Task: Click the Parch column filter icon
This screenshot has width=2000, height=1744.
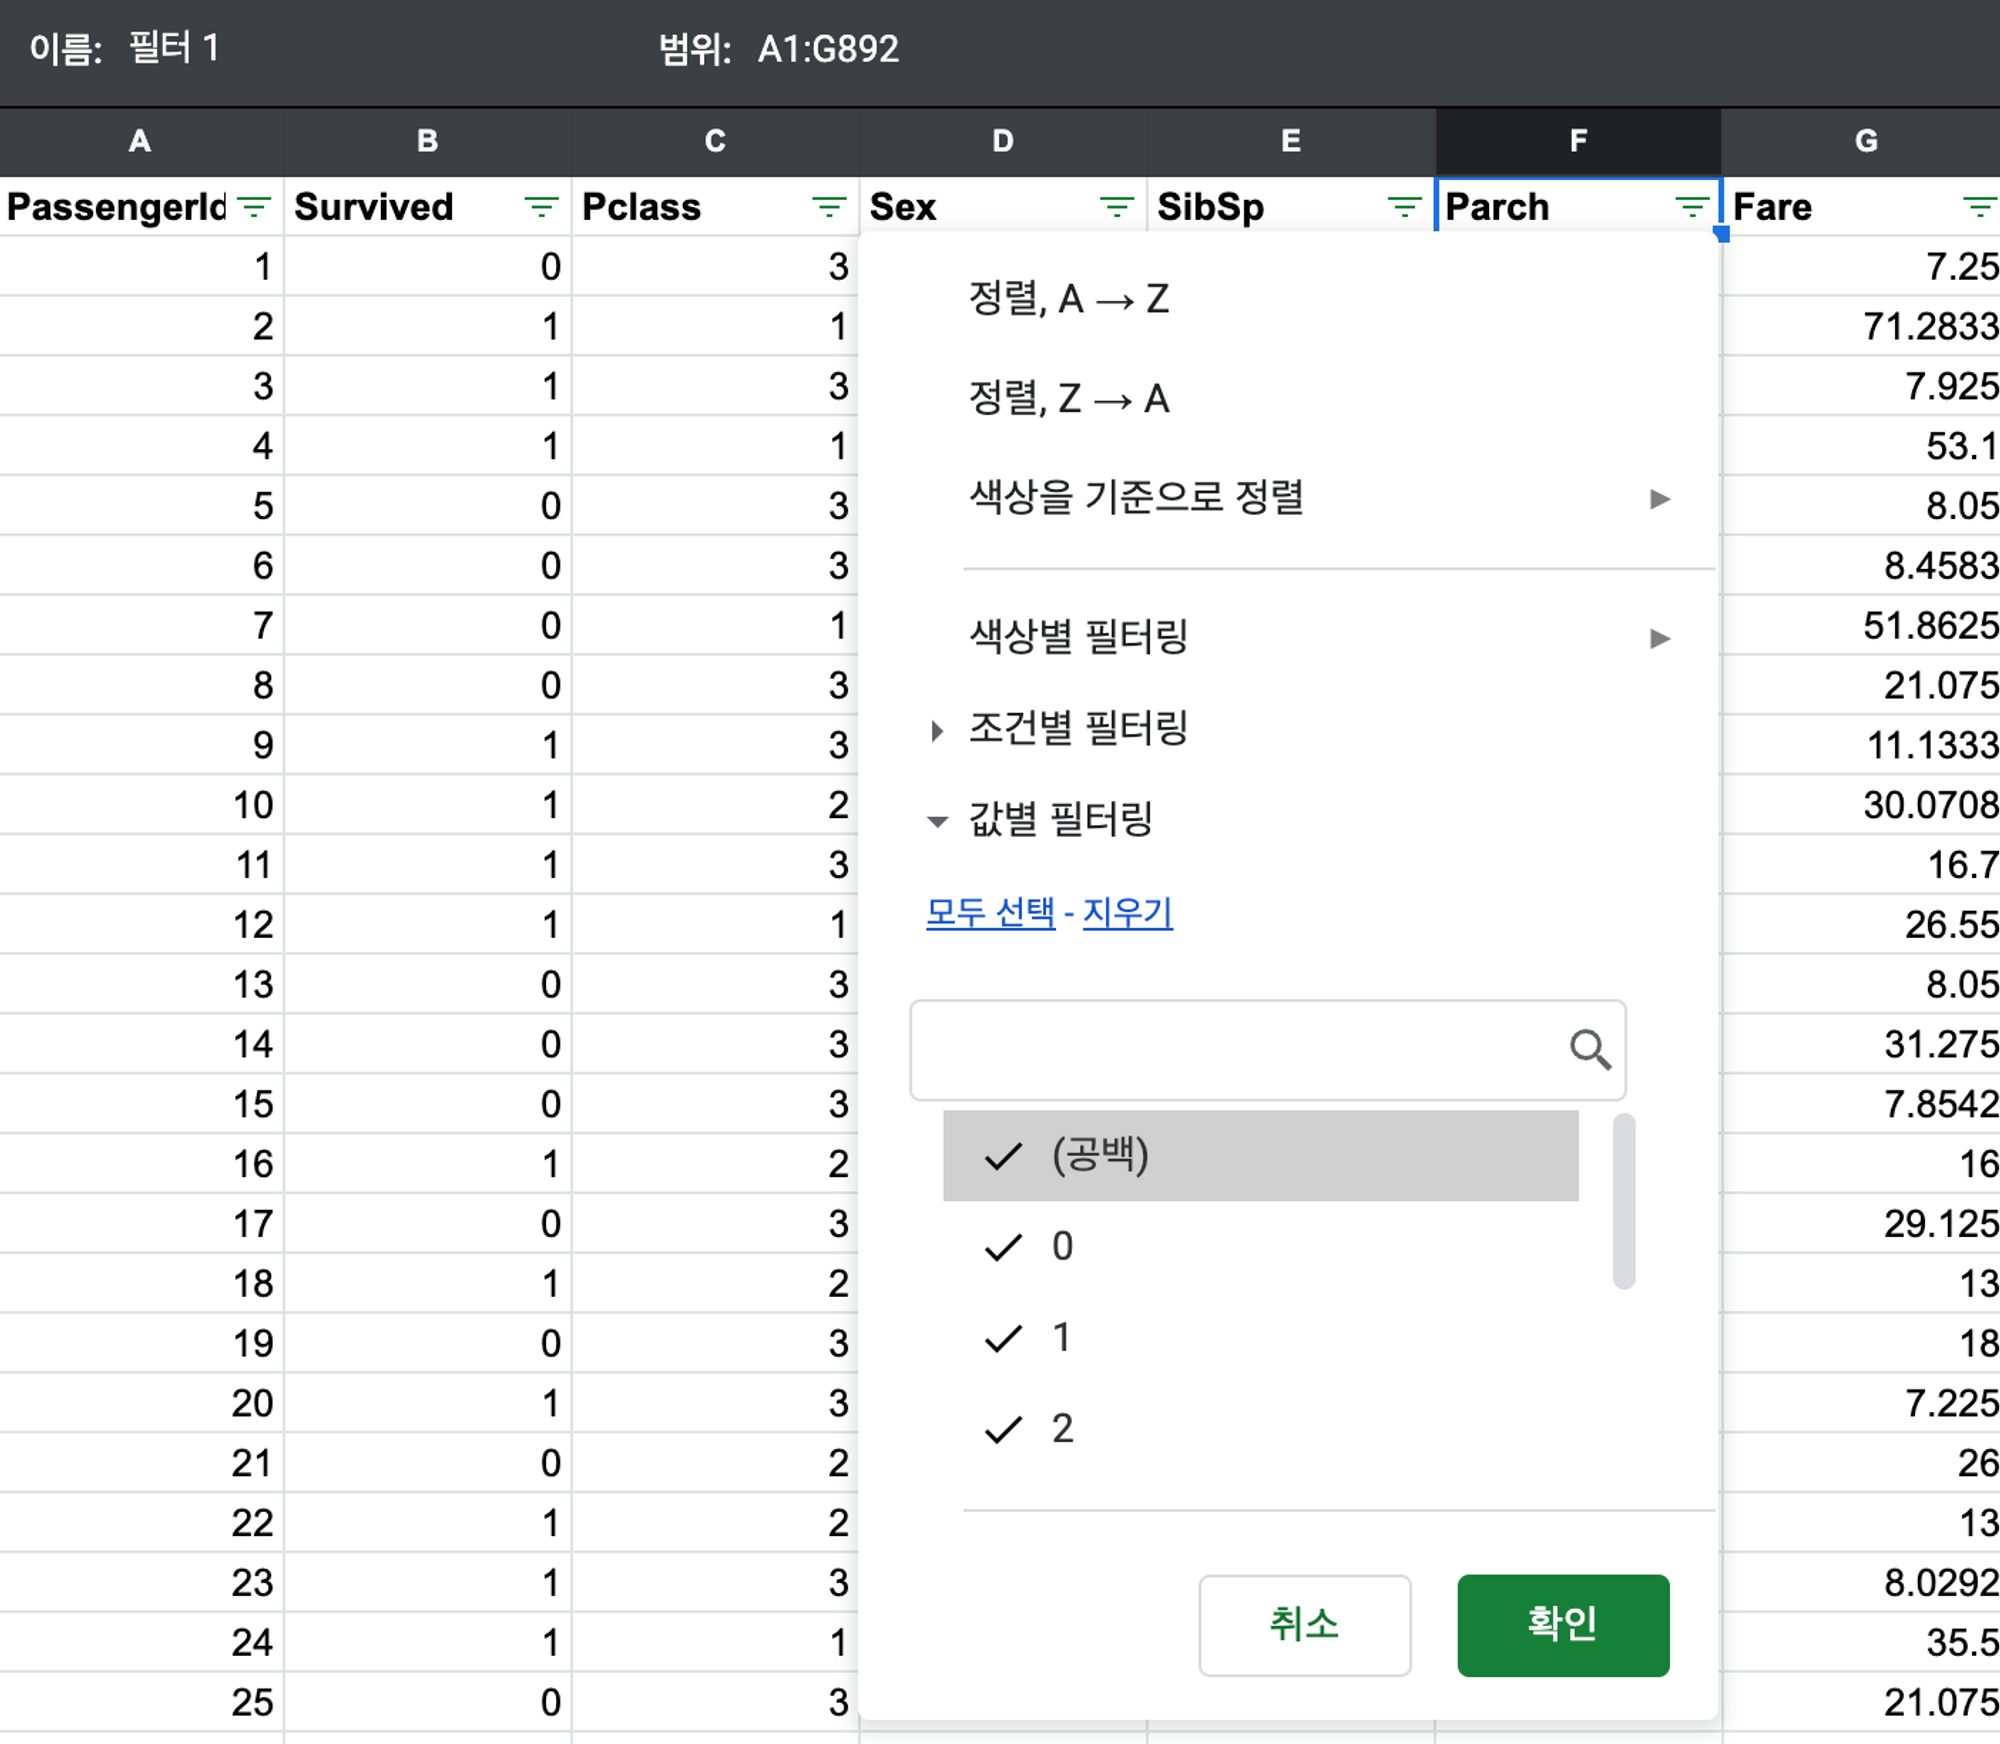Action: pyautogui.click(x=1691, y=207)
